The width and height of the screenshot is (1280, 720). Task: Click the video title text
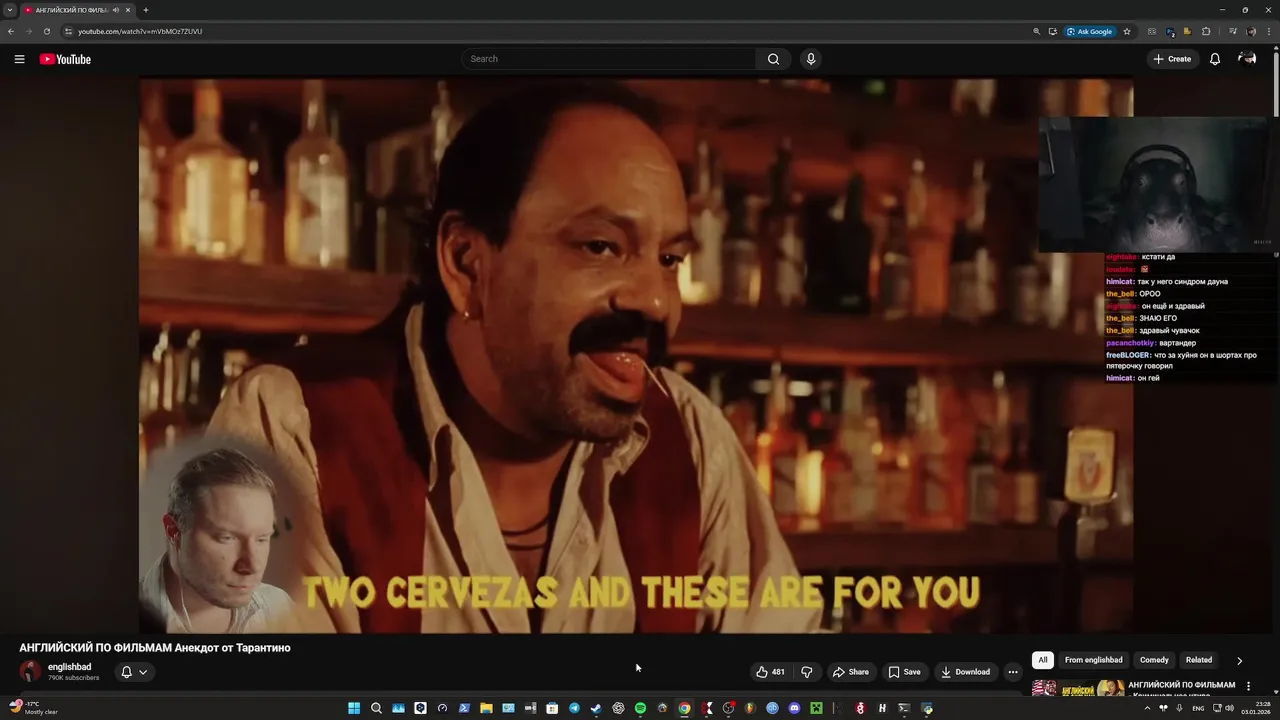point(155,648)
